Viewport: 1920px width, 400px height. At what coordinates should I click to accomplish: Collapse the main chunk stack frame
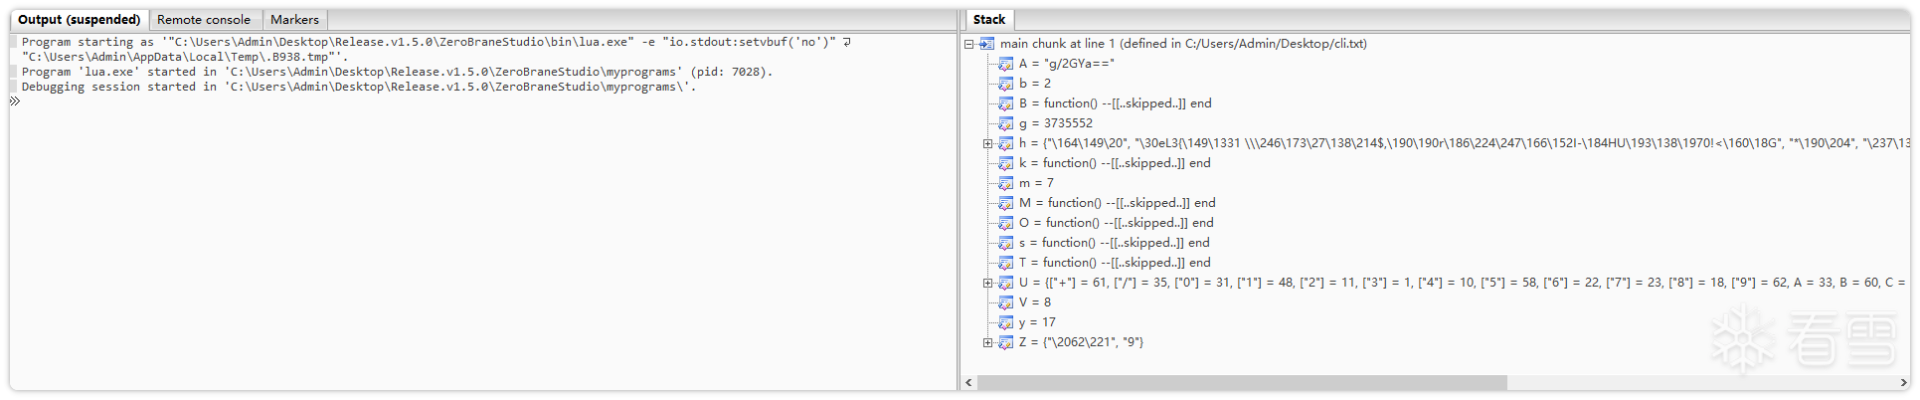(x=969, y=44)
